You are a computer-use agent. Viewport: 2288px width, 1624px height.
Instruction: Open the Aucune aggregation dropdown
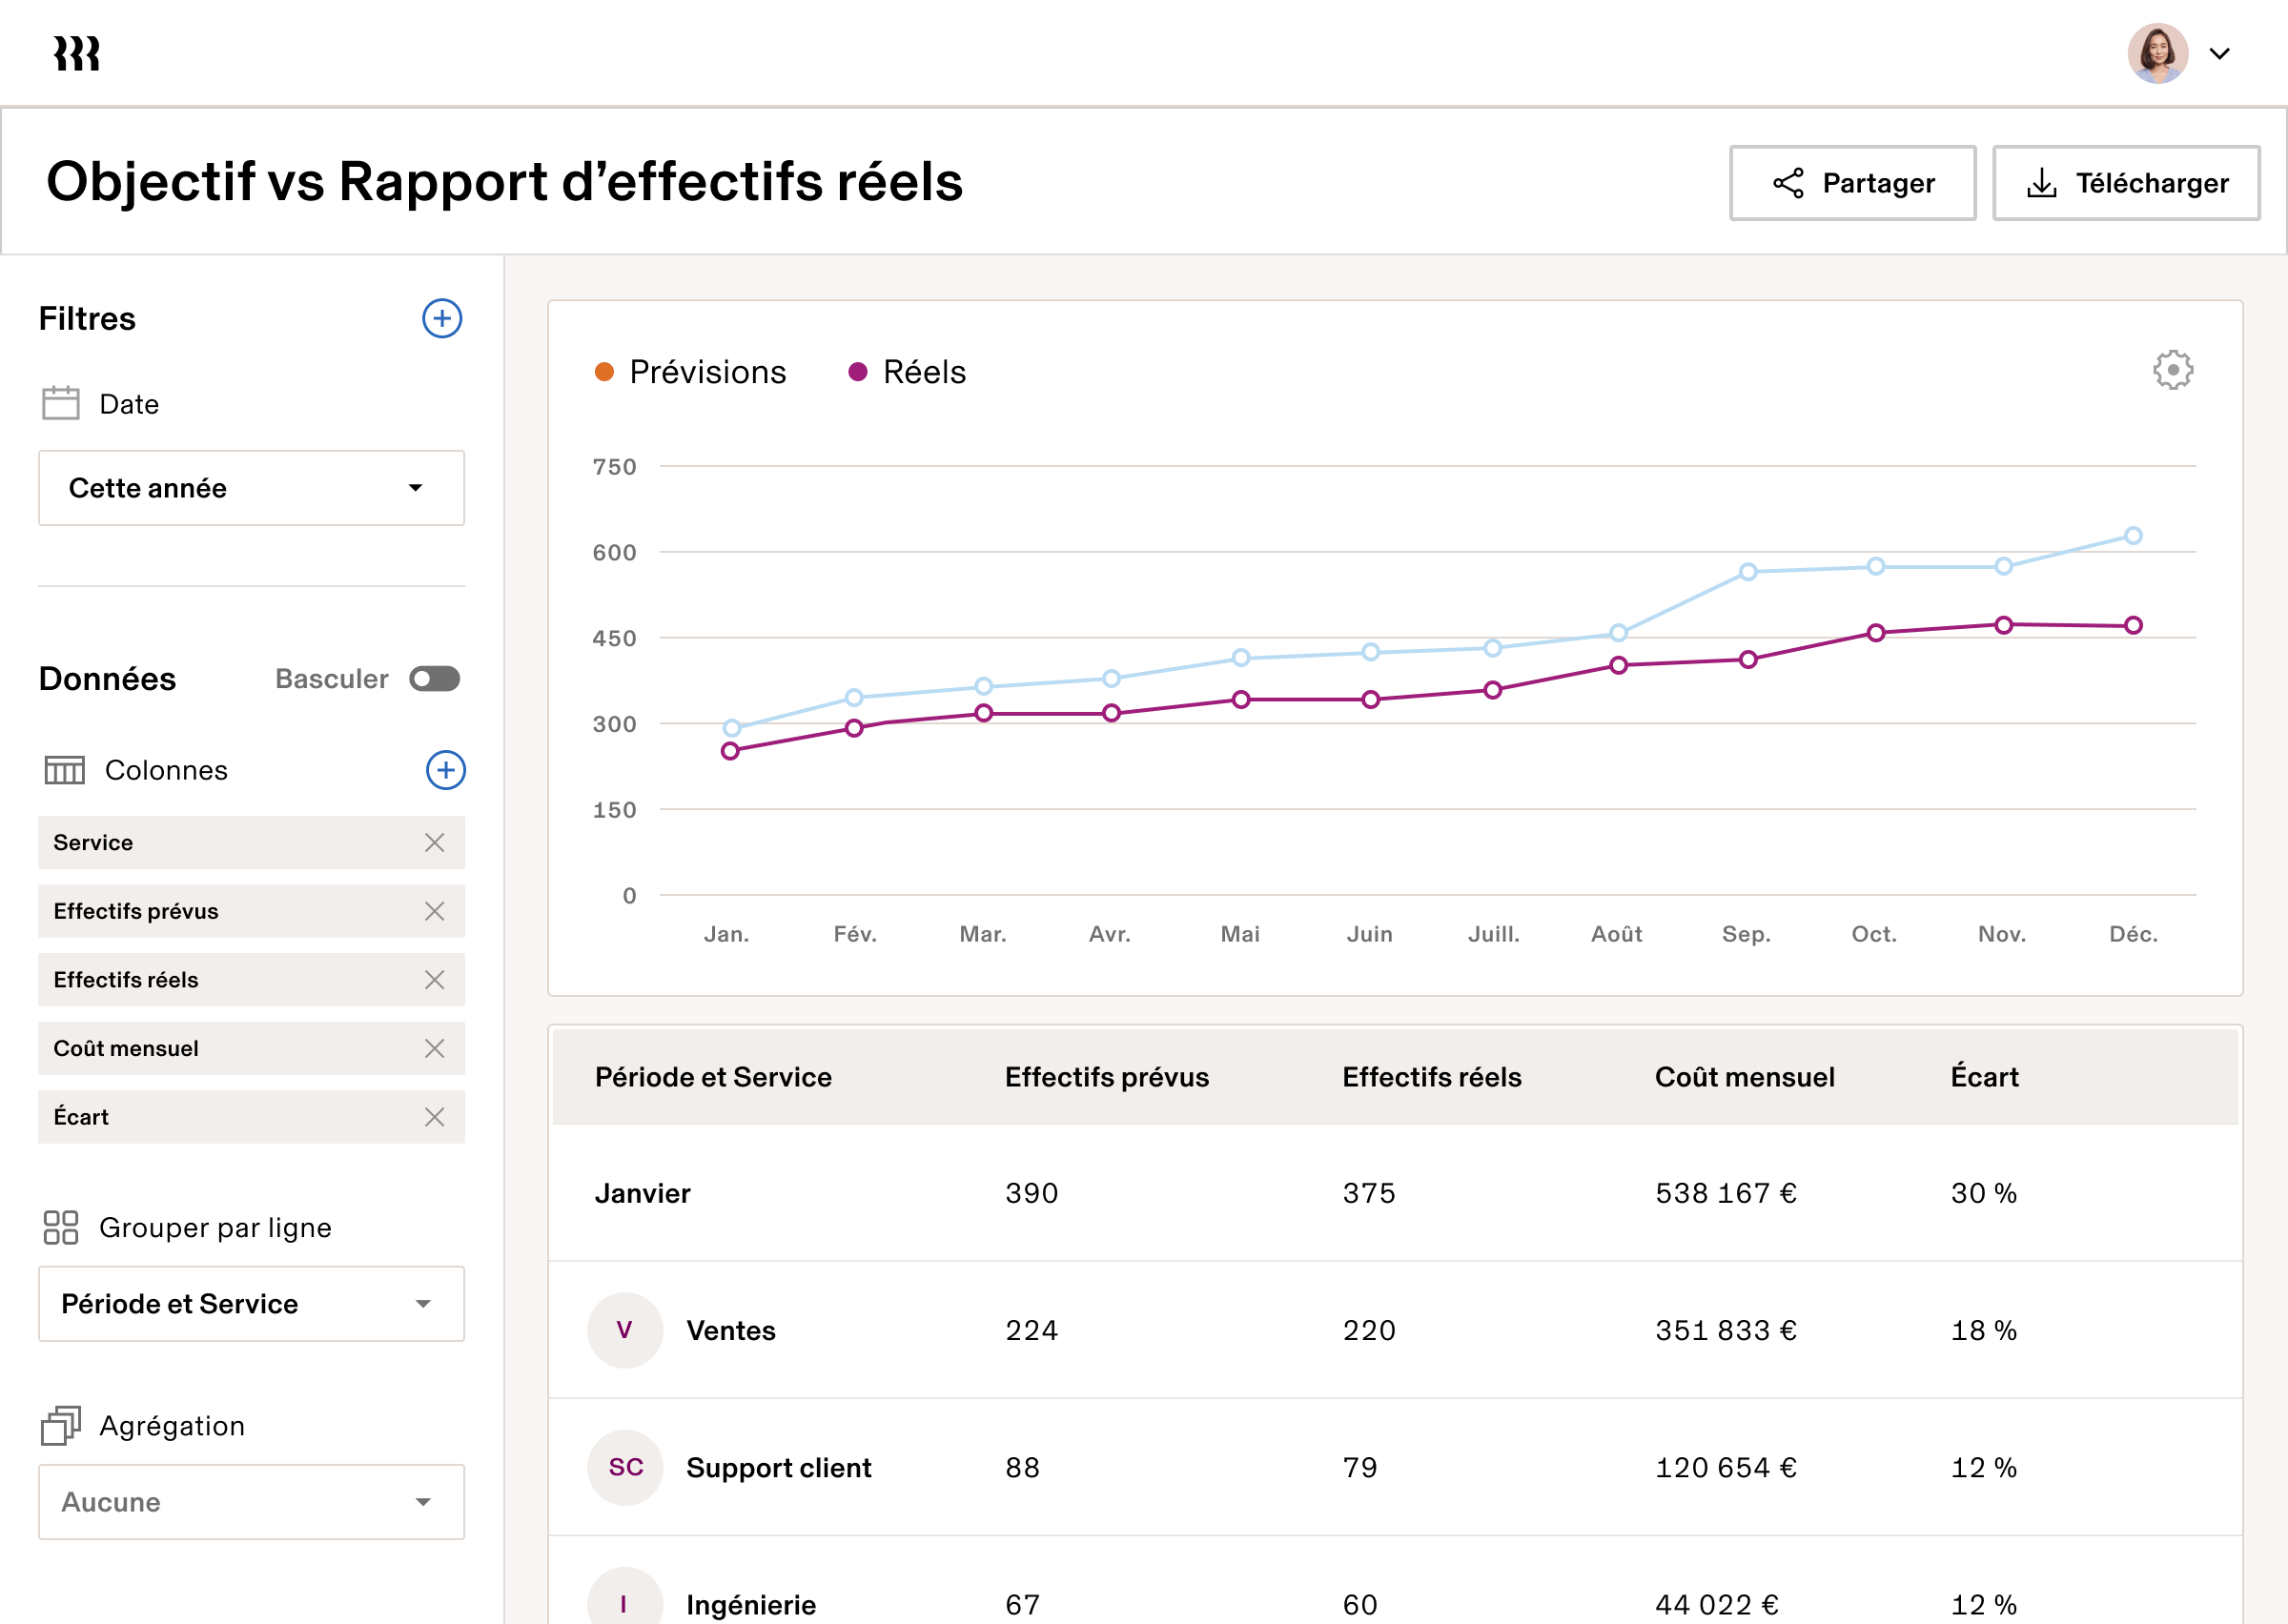(250, 1501)
